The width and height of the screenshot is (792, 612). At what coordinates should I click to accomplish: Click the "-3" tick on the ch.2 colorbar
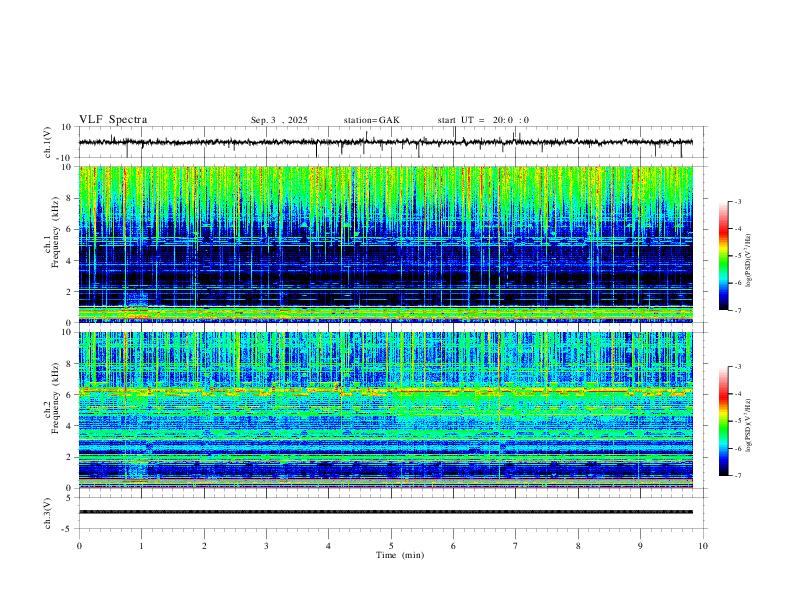pyautogui.click(x=737, y=366)
